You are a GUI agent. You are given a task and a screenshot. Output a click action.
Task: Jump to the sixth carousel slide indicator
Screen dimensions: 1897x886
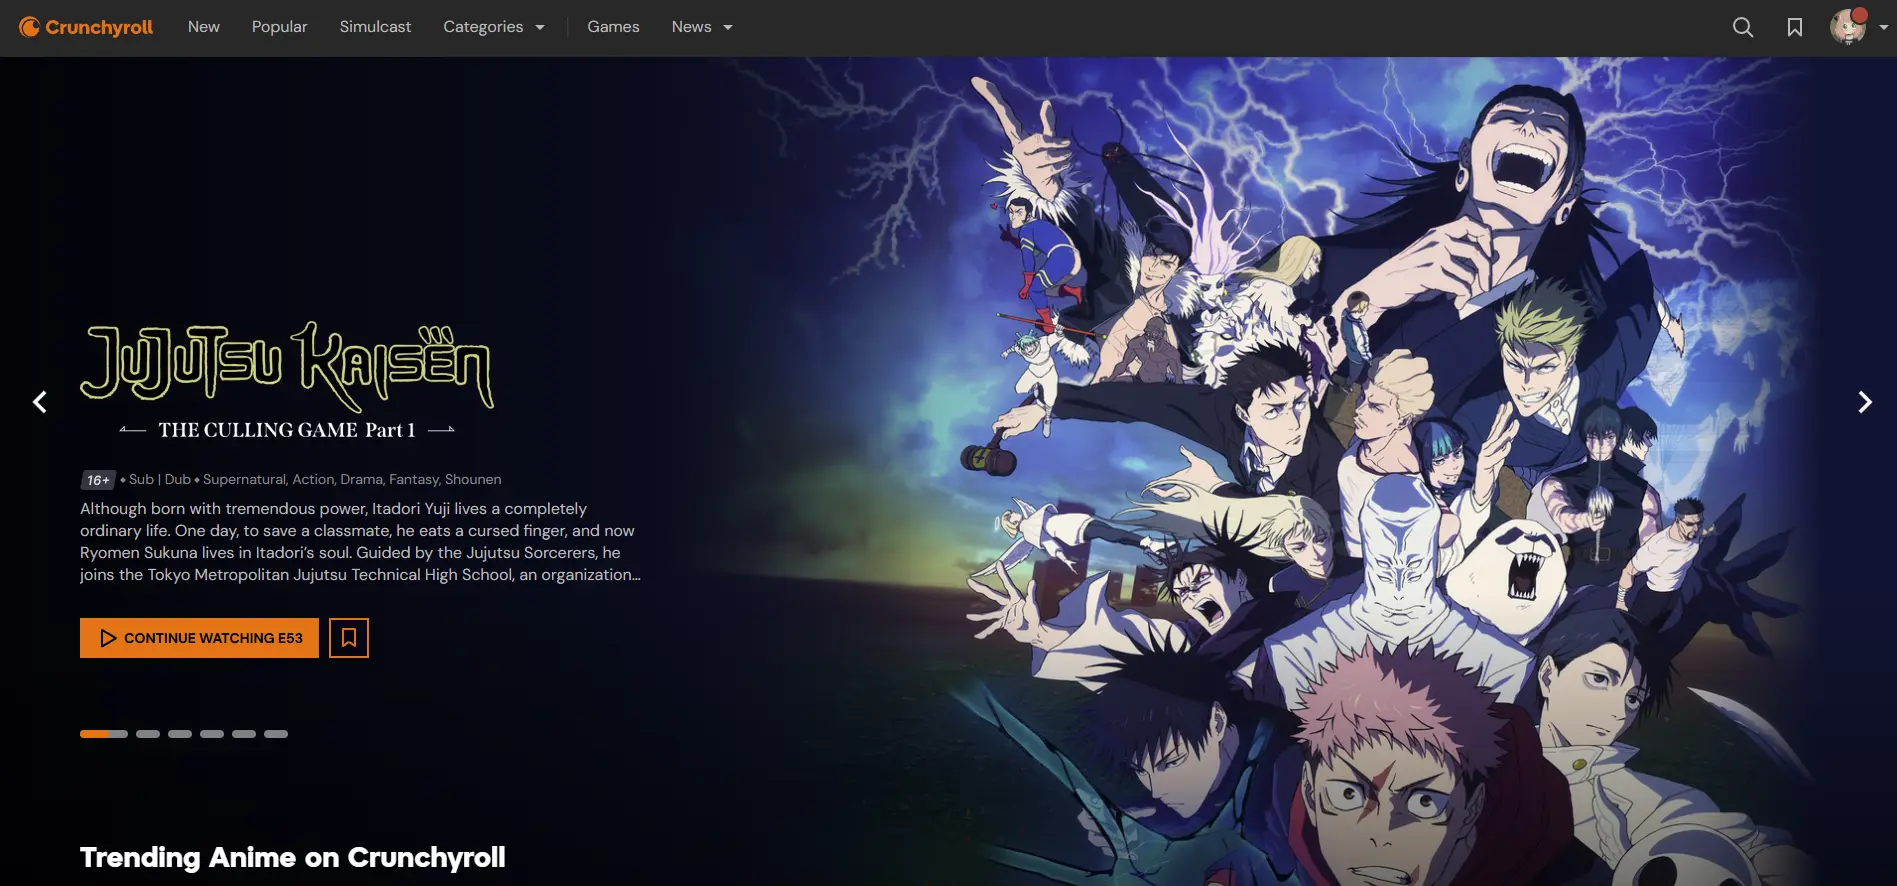[276, 734]
